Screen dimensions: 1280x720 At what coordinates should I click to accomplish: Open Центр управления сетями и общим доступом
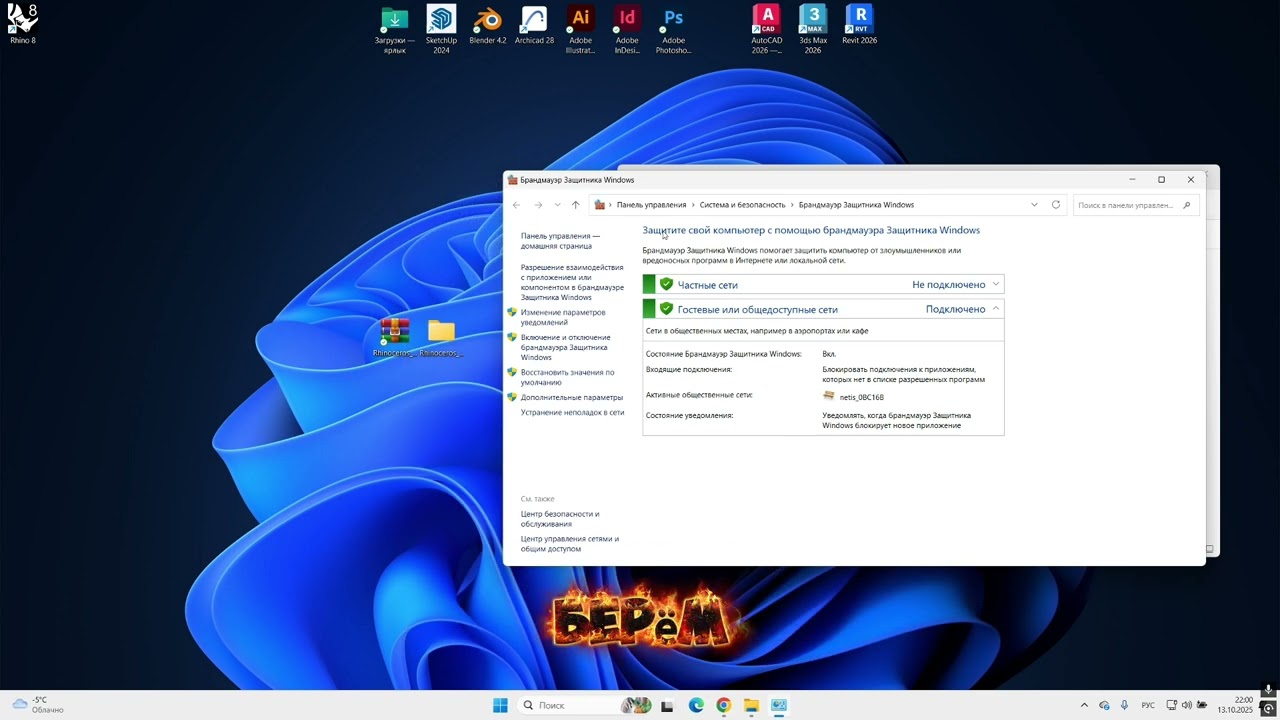coord(569,544)
